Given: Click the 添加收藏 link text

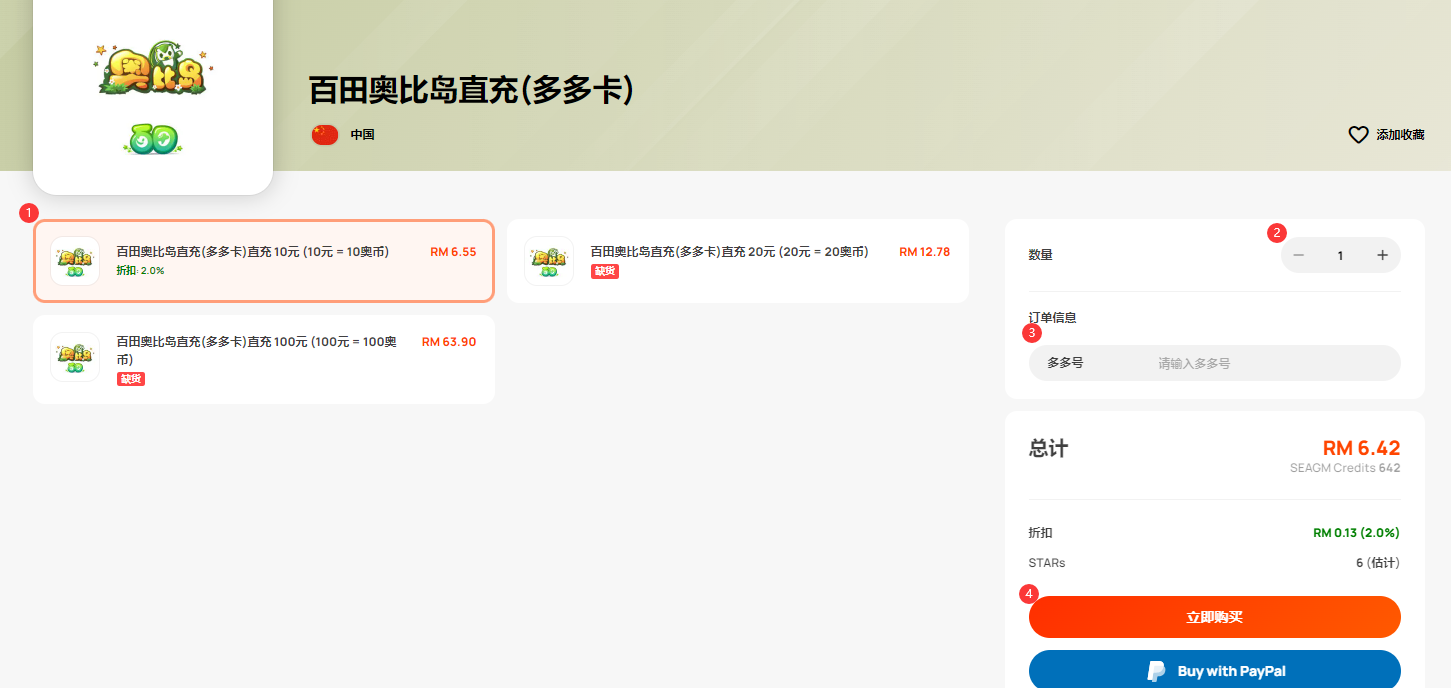Looking at the screenshot, I should tap(1400, 135).
